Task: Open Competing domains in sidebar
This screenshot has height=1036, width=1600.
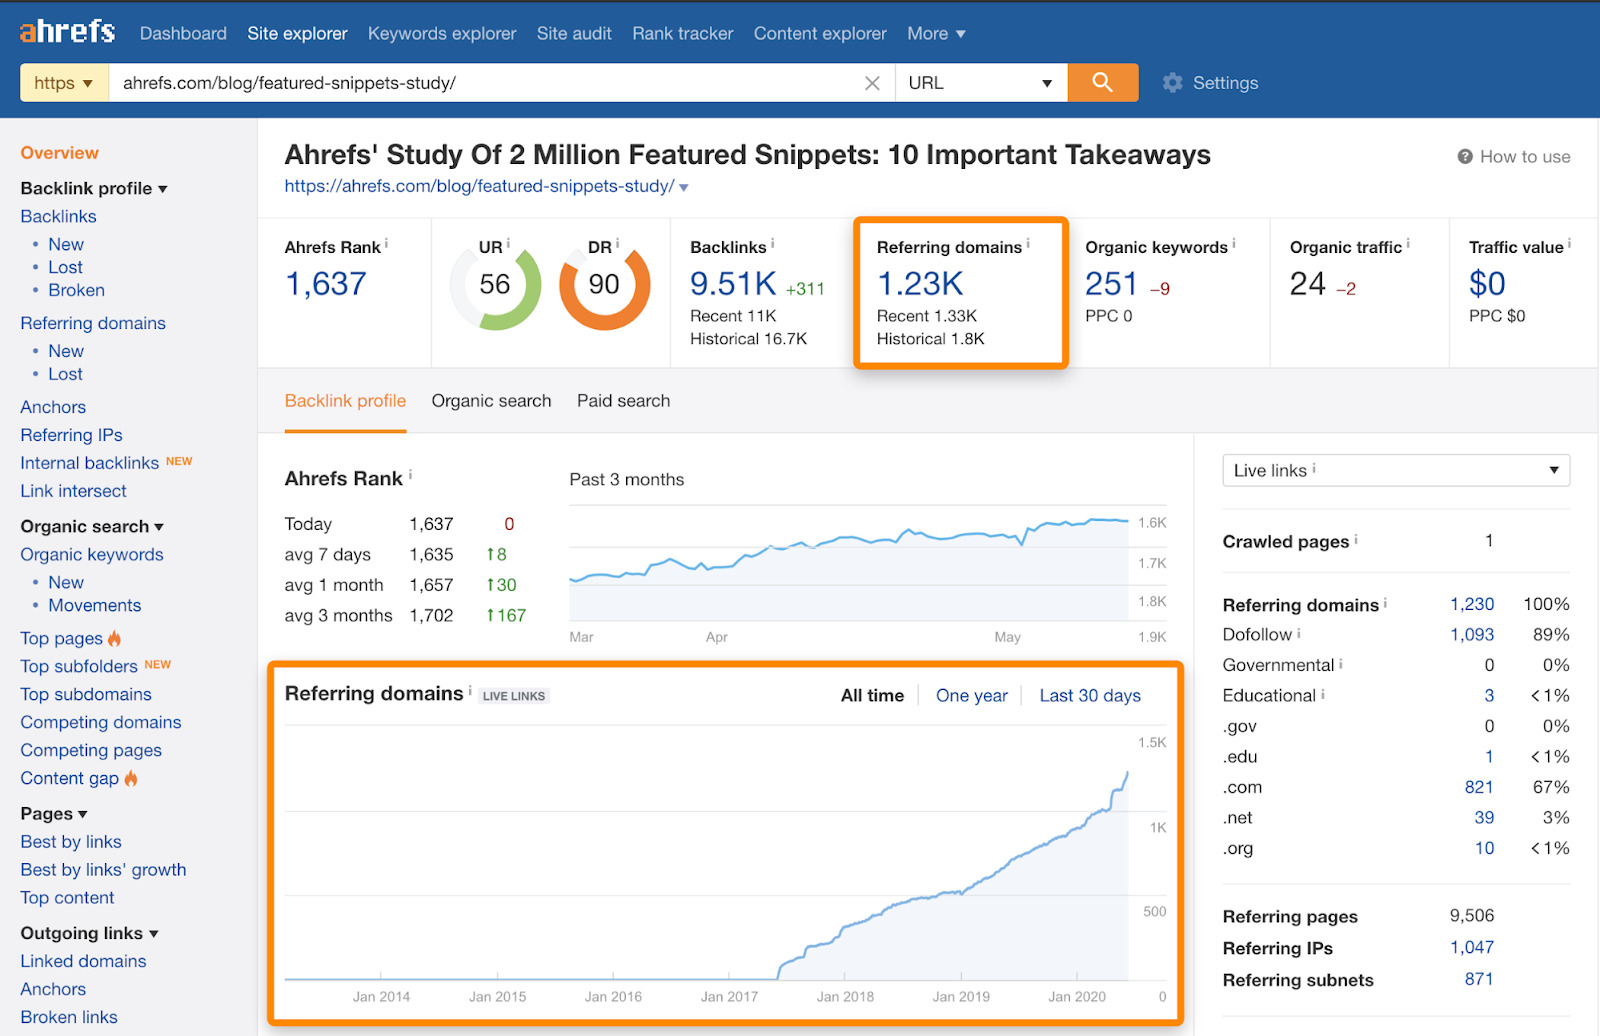Action: (101, 722)
